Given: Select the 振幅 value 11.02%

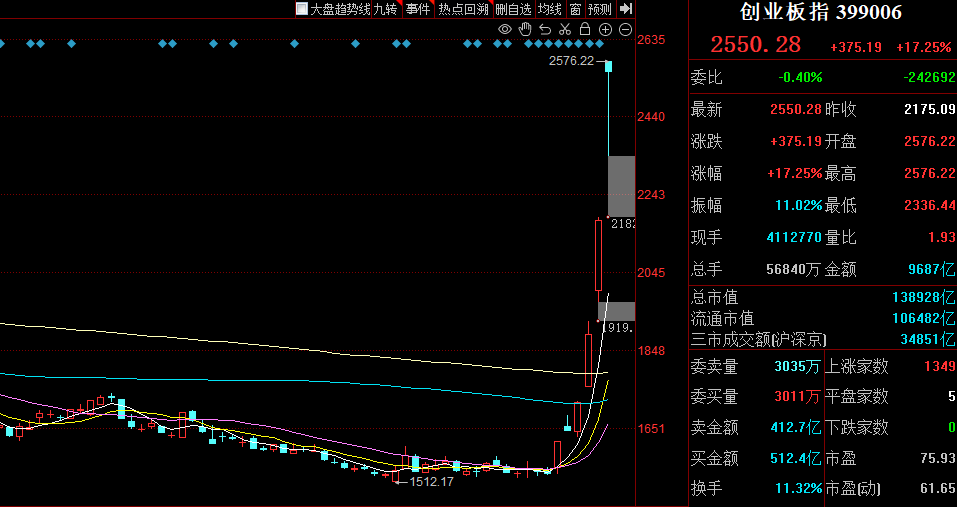Looking at the screenshot, I should coord(798,205).
